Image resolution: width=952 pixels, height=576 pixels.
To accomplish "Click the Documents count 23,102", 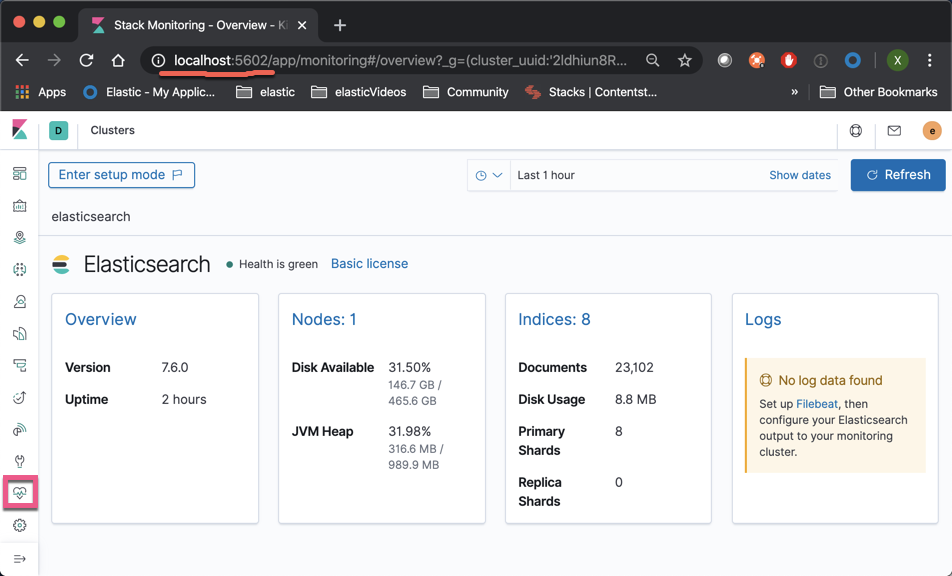I will click(634, 368).
